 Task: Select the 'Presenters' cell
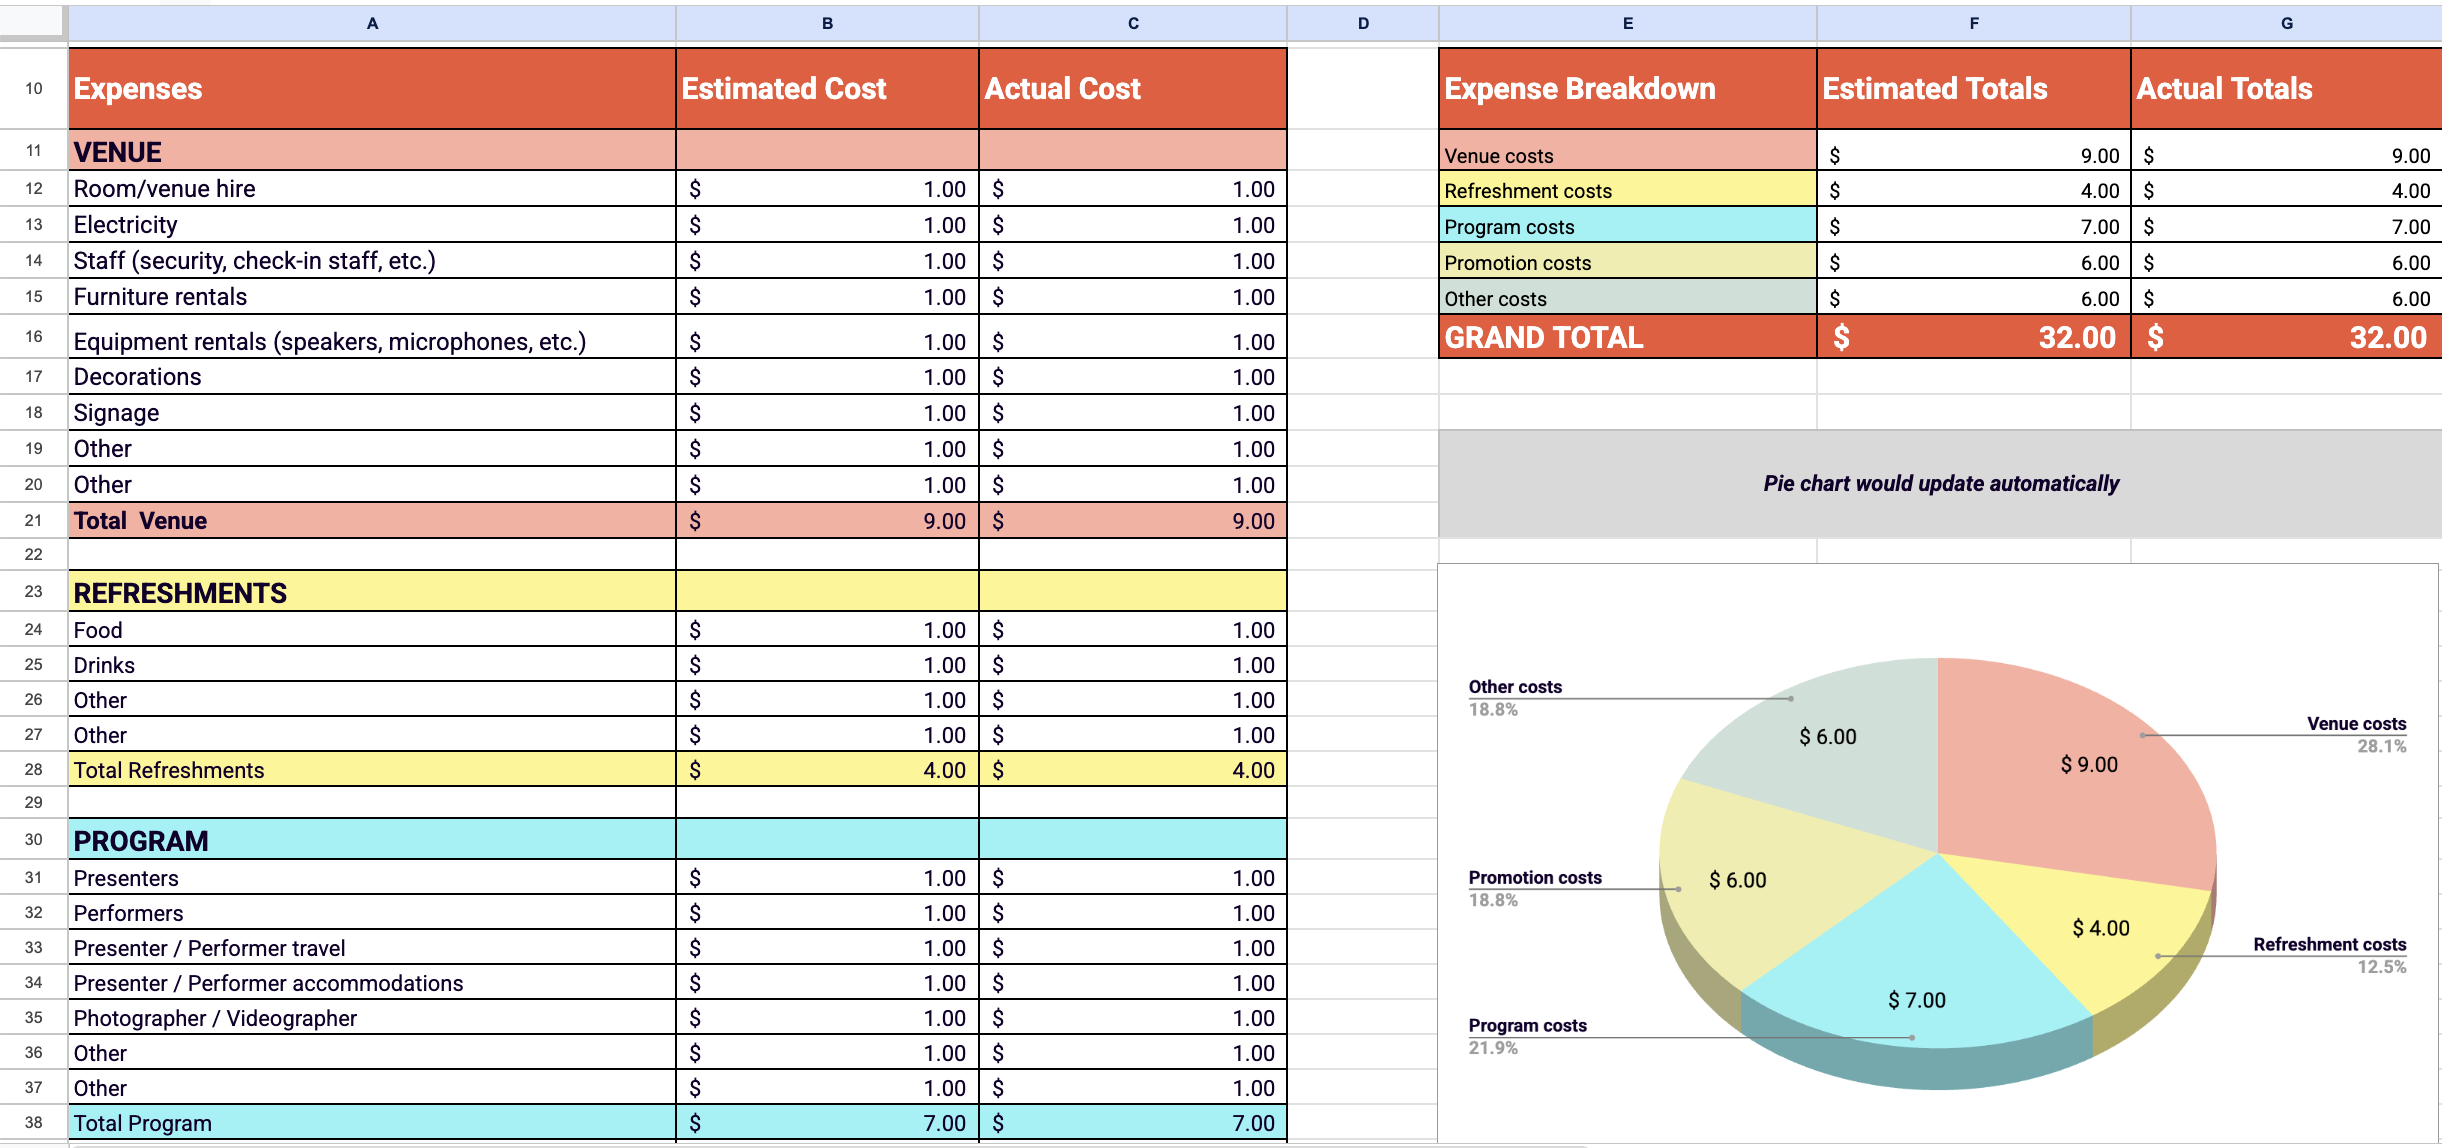(x=372, y=878)
